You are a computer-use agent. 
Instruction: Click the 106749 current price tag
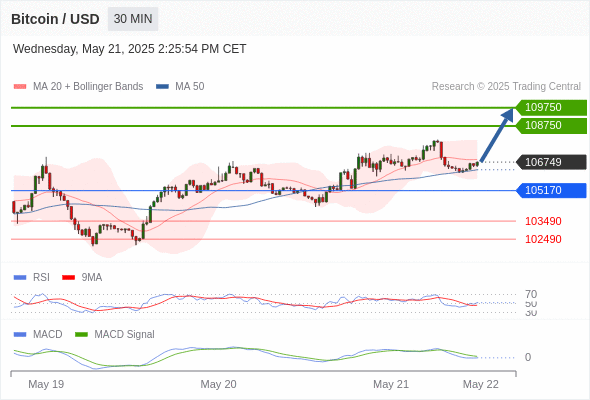(x=551, y=162)
